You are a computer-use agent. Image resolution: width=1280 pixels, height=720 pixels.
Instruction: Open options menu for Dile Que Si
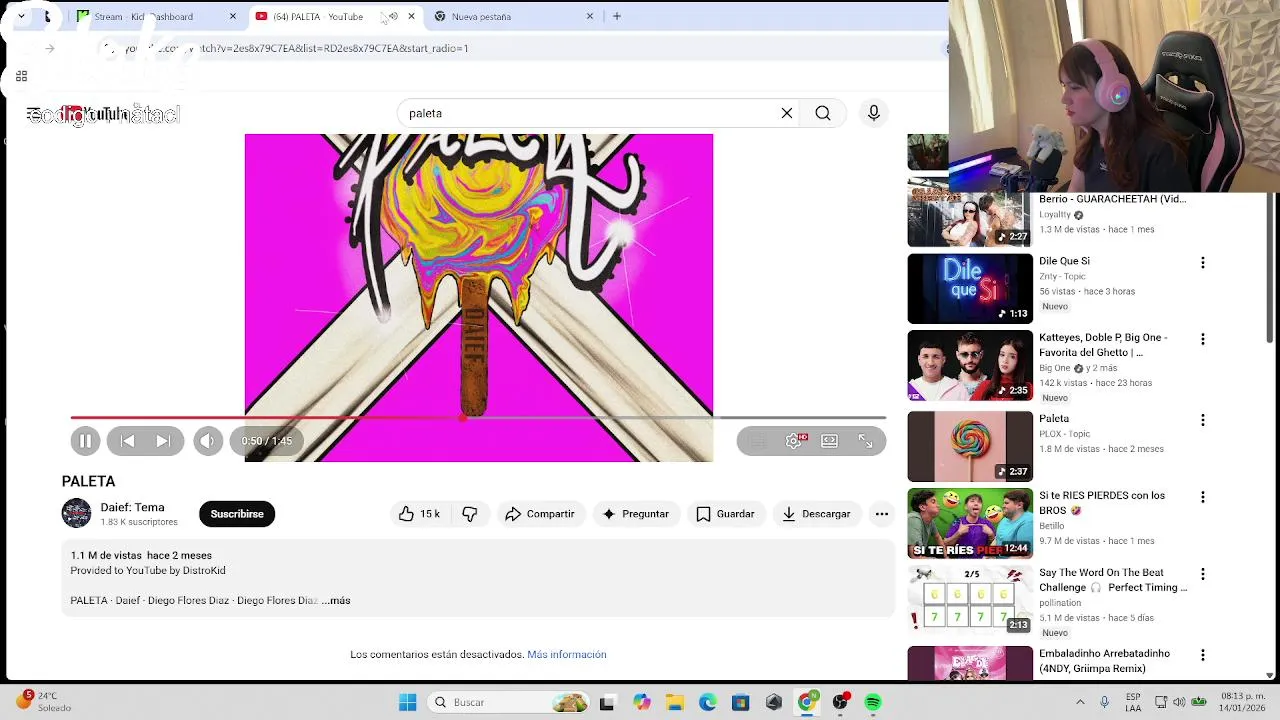pyautogui.click(x=1203, y=263)
